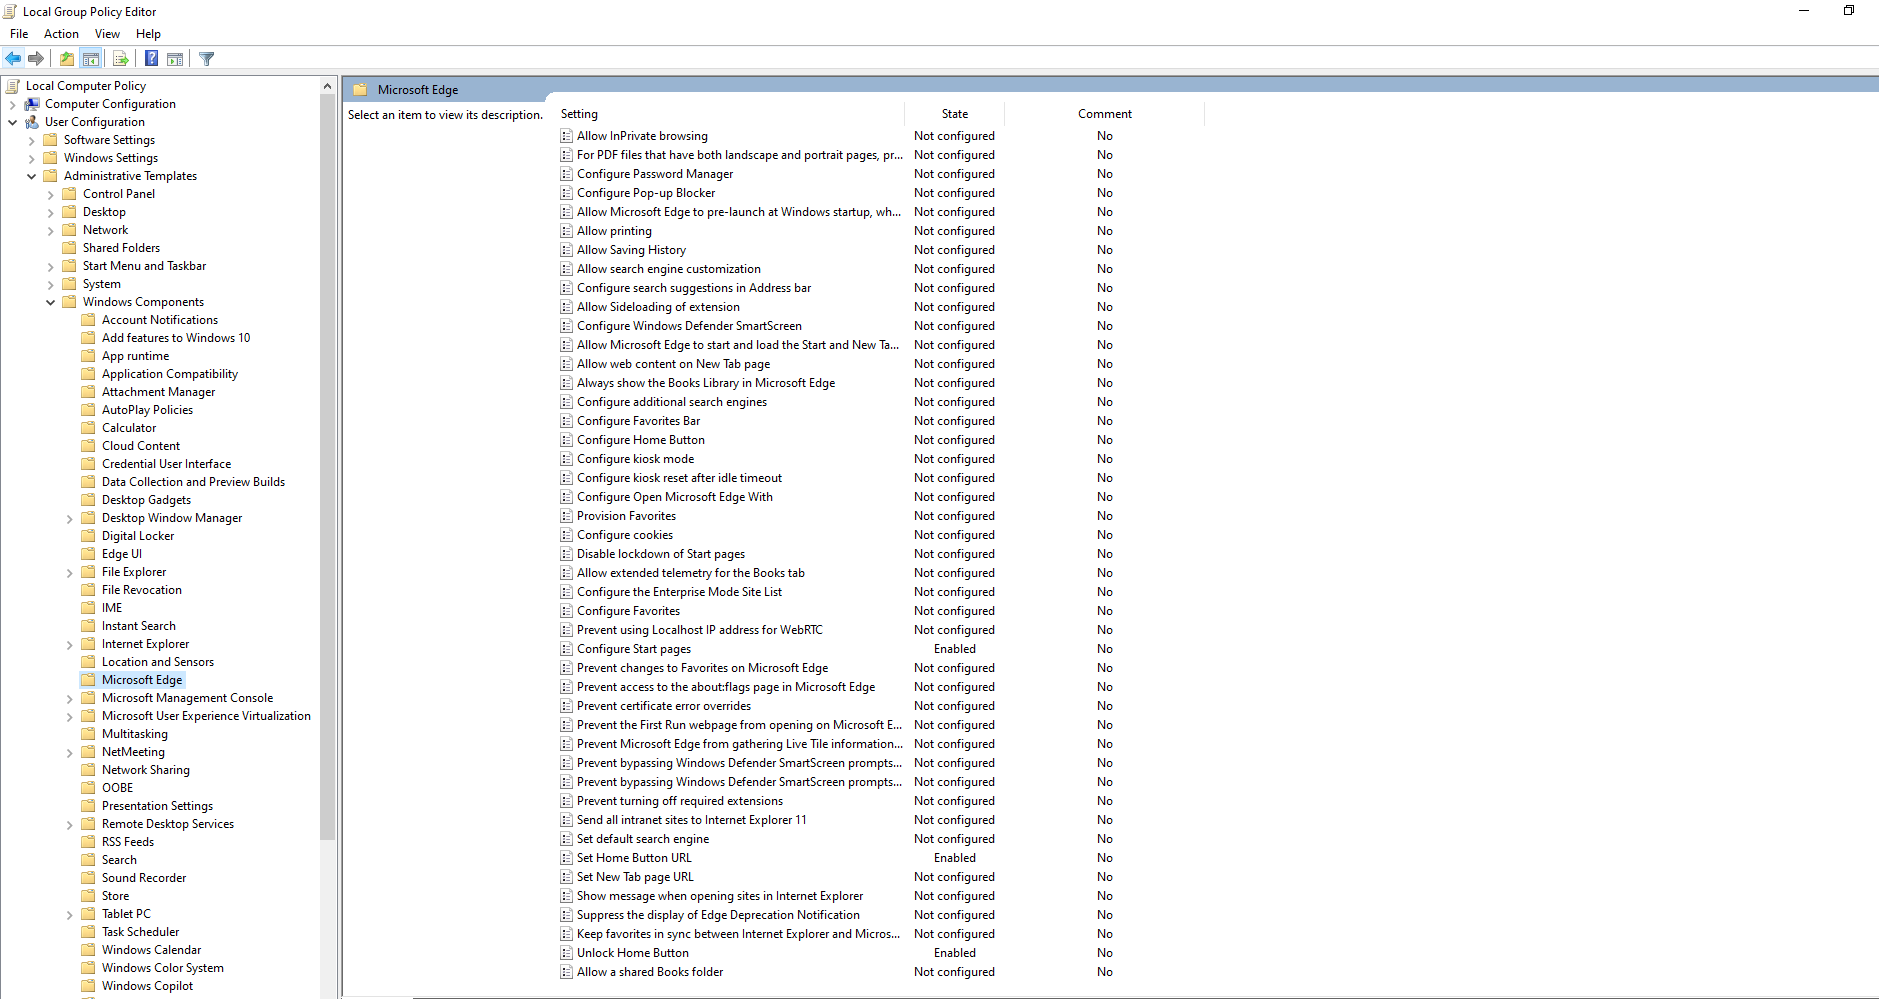Click the Filter funnel toolbar icon

click(x=207, y=59)
